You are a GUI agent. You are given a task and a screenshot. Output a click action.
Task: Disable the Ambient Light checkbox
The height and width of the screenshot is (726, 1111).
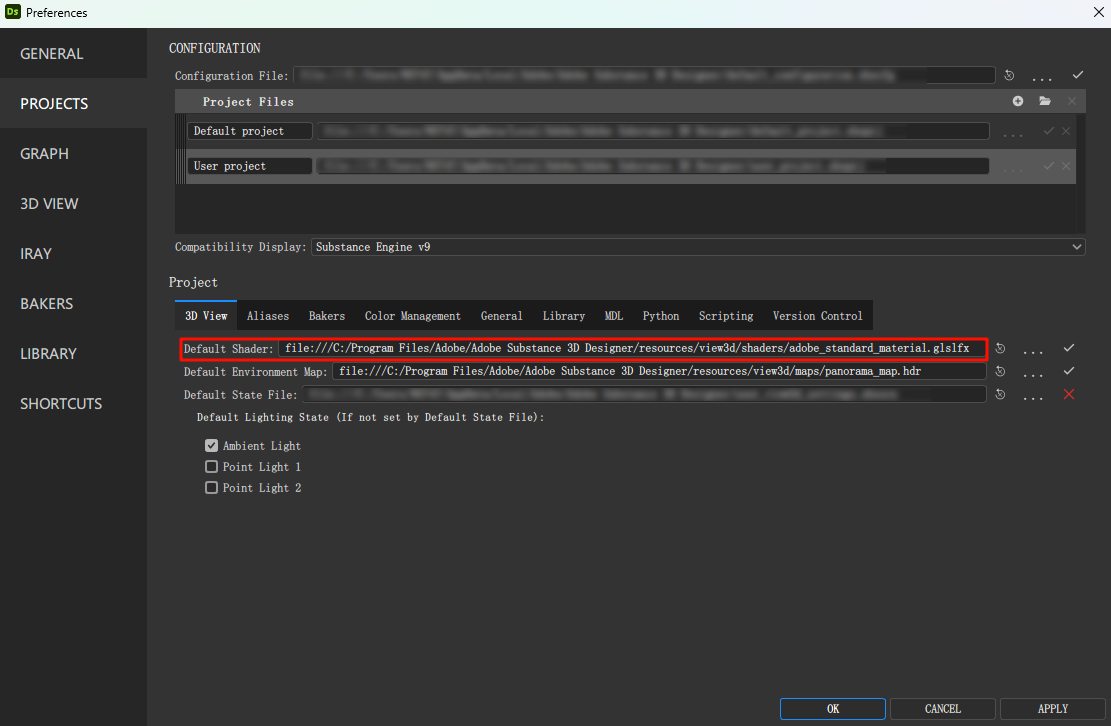(x=211, y=446)
